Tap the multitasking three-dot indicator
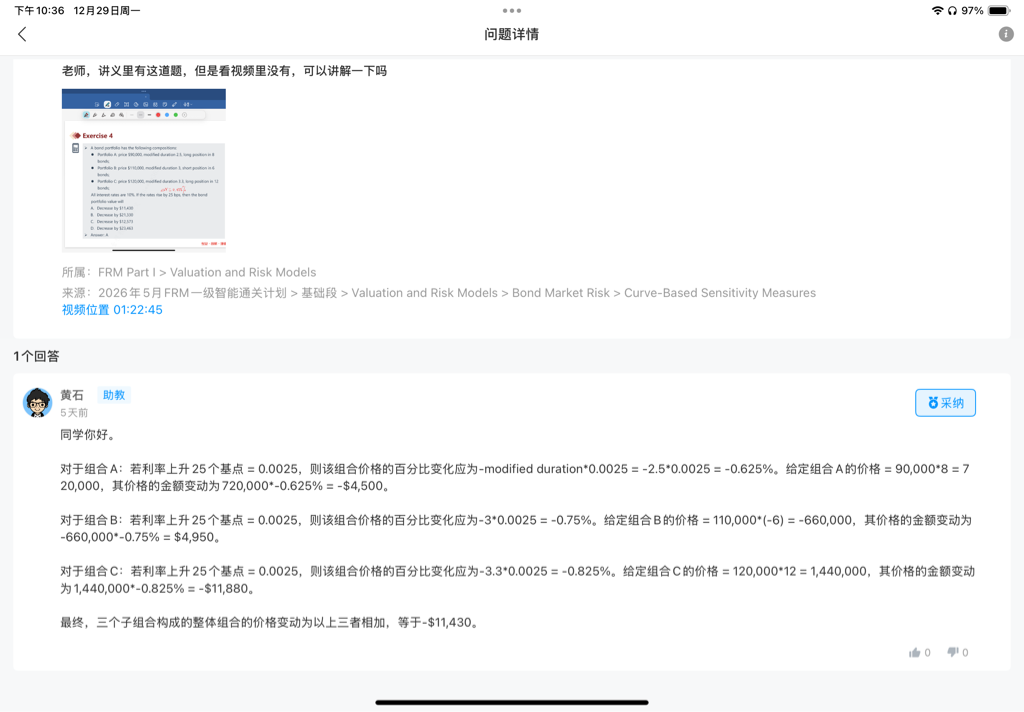Viewport: 1024px width, 712px height. (x=512, y=10)
